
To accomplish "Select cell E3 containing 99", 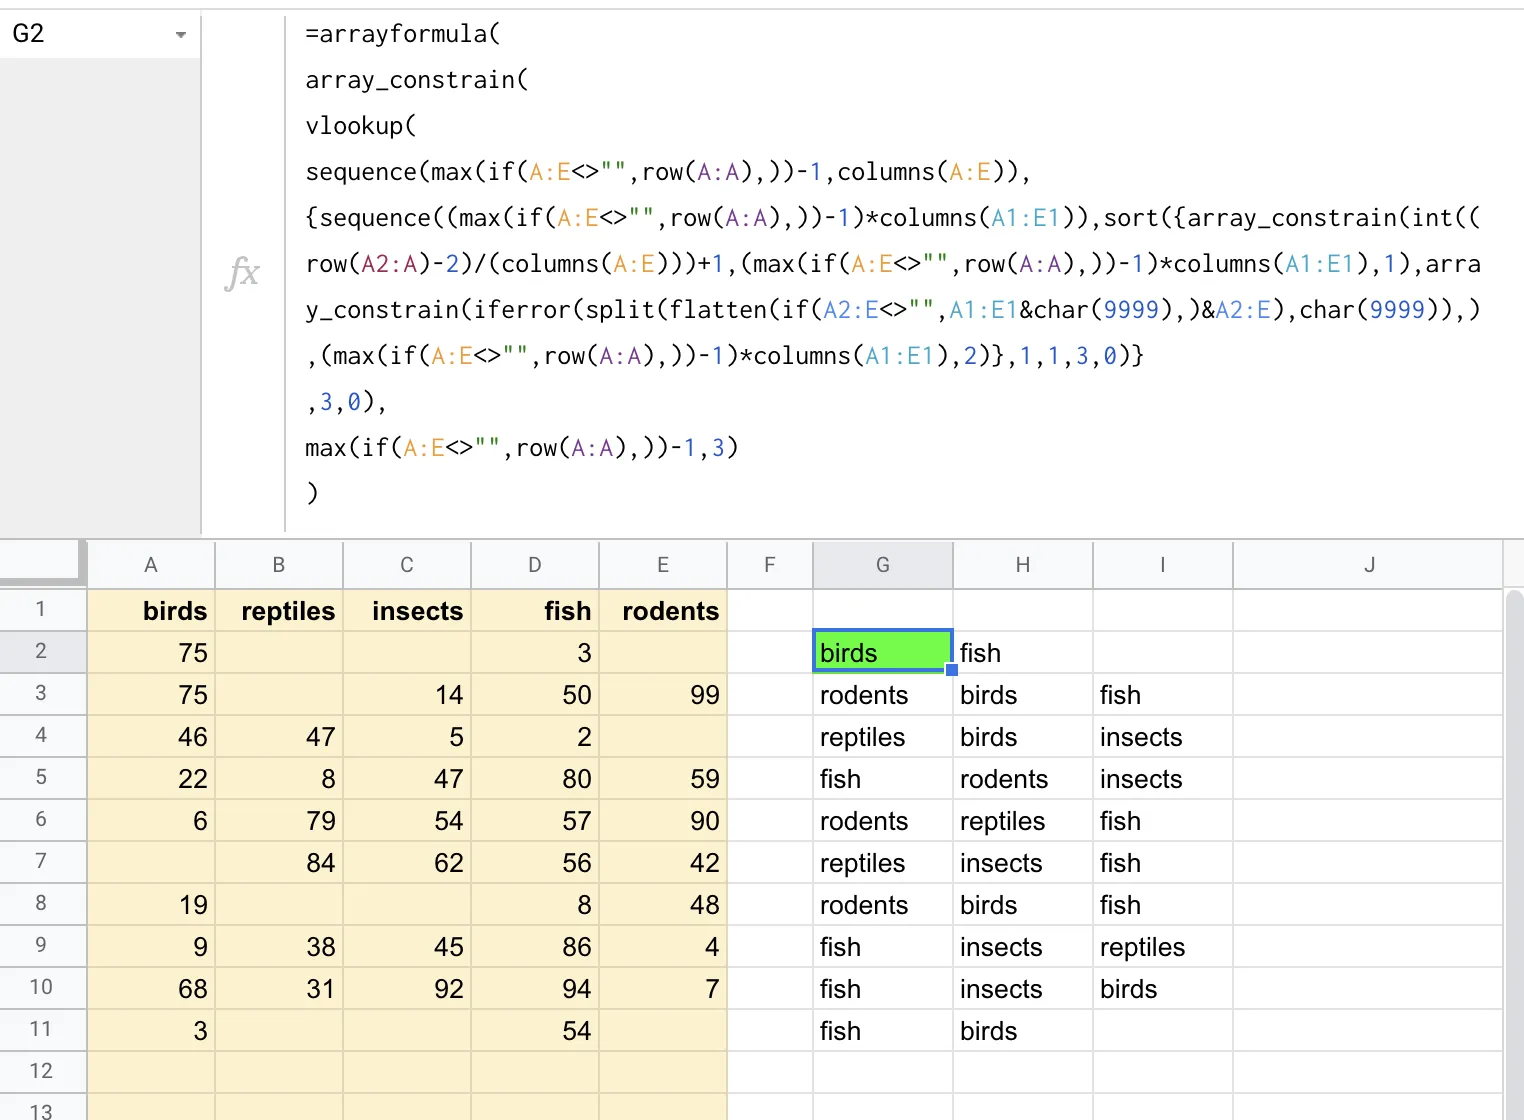I will click(663, 694).
